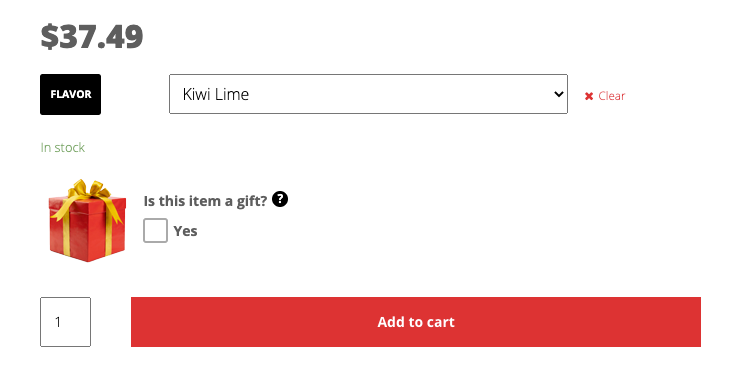Click the golden bow on the gift box
The height and width of the screenshot is (370, 732).
[x=89, y=190]
